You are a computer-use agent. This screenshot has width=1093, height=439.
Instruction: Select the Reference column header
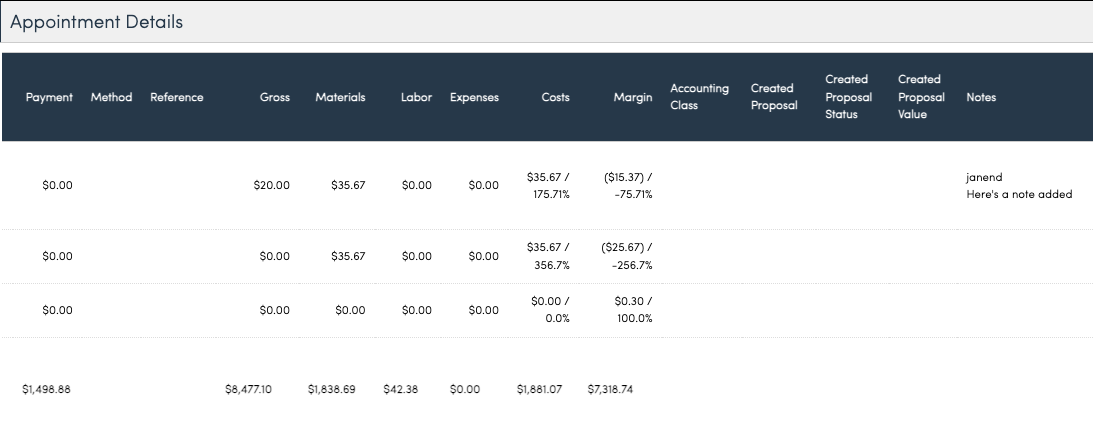(x=176, y=97)
